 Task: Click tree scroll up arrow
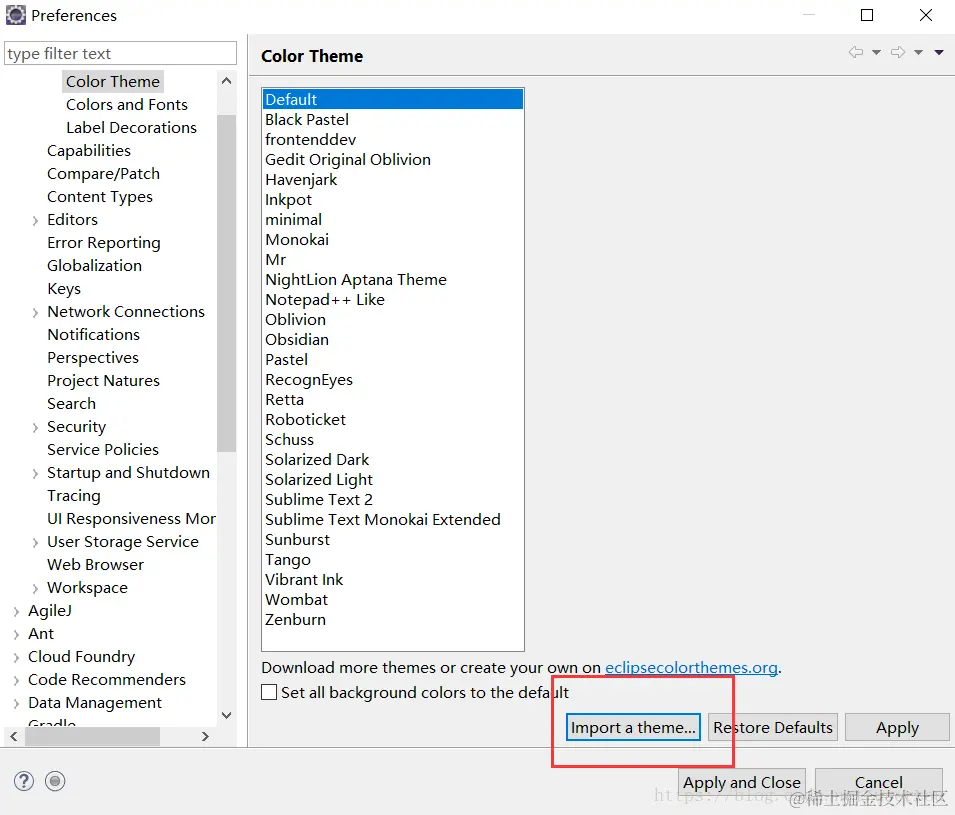[x=227, y=81]
